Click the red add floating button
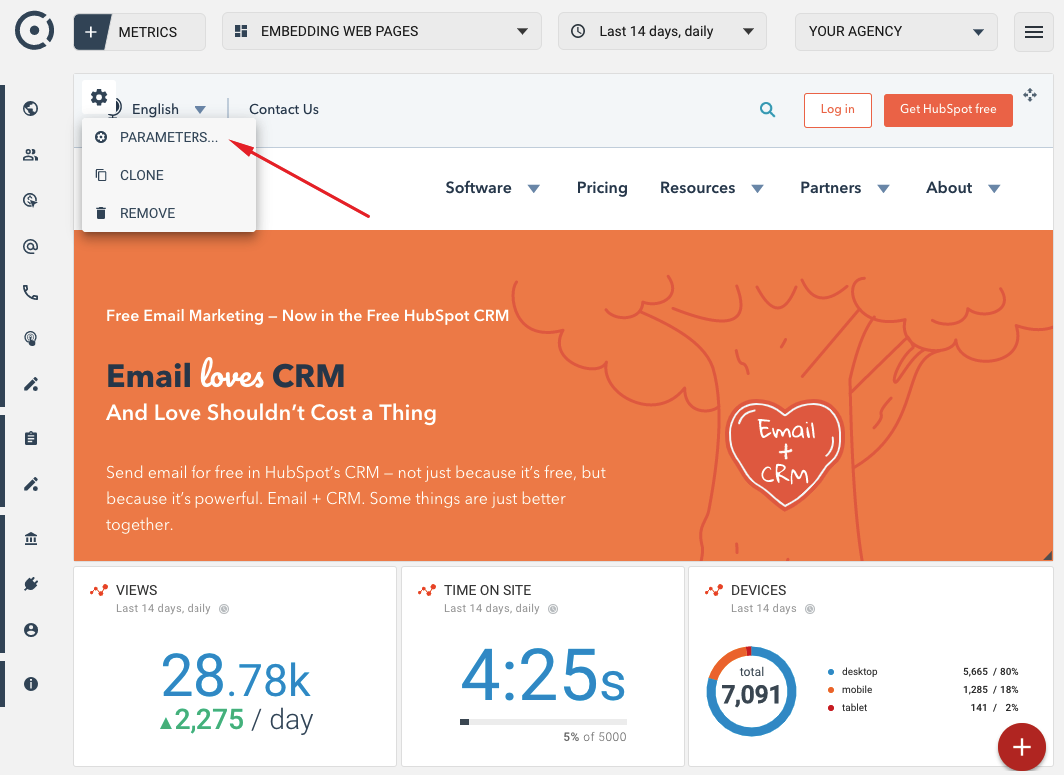This screenshot has height=775, width=1064. click(1021, 747)
